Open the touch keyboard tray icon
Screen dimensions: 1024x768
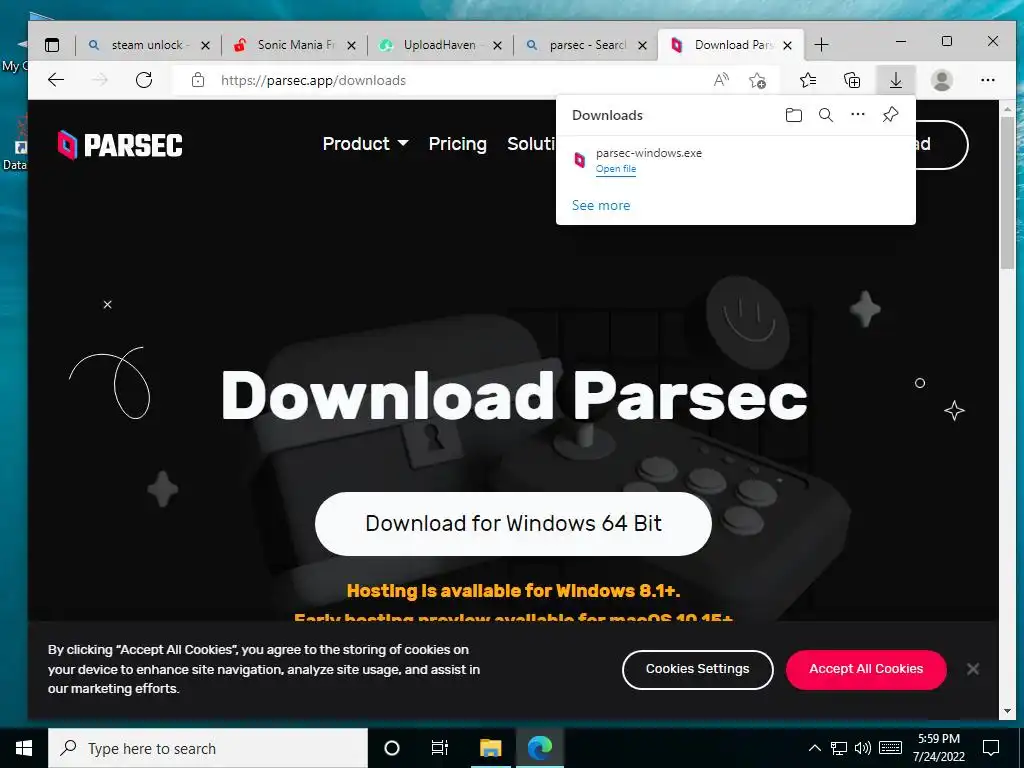pos(890,748)
